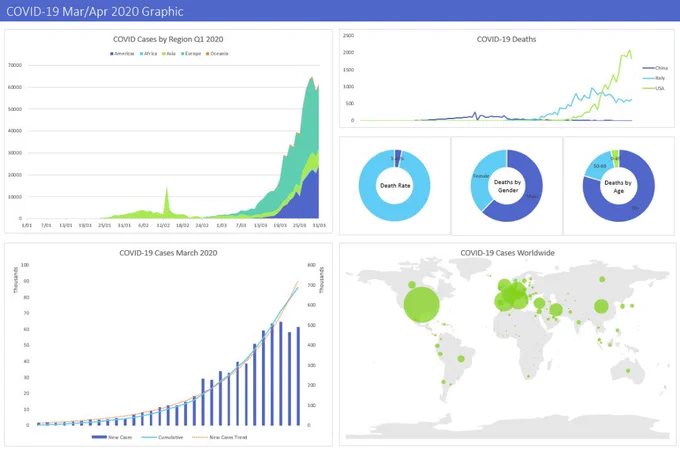Click the Europe legend entry
This screenshot has width=680, height=450.
point(191,54)
